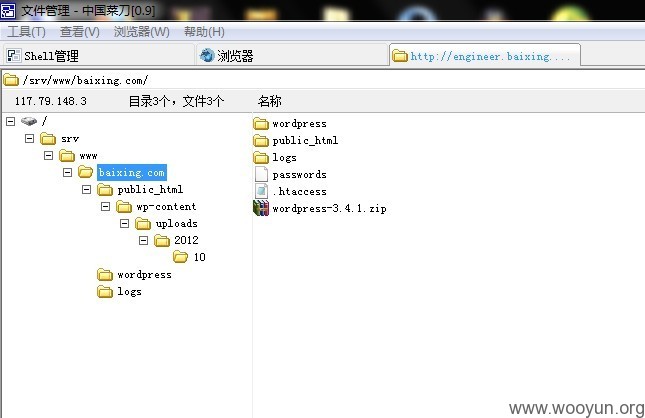This screenshot has height=418, width=645.
Task: Collapse the srv tree node
Action: pos(29,138)
